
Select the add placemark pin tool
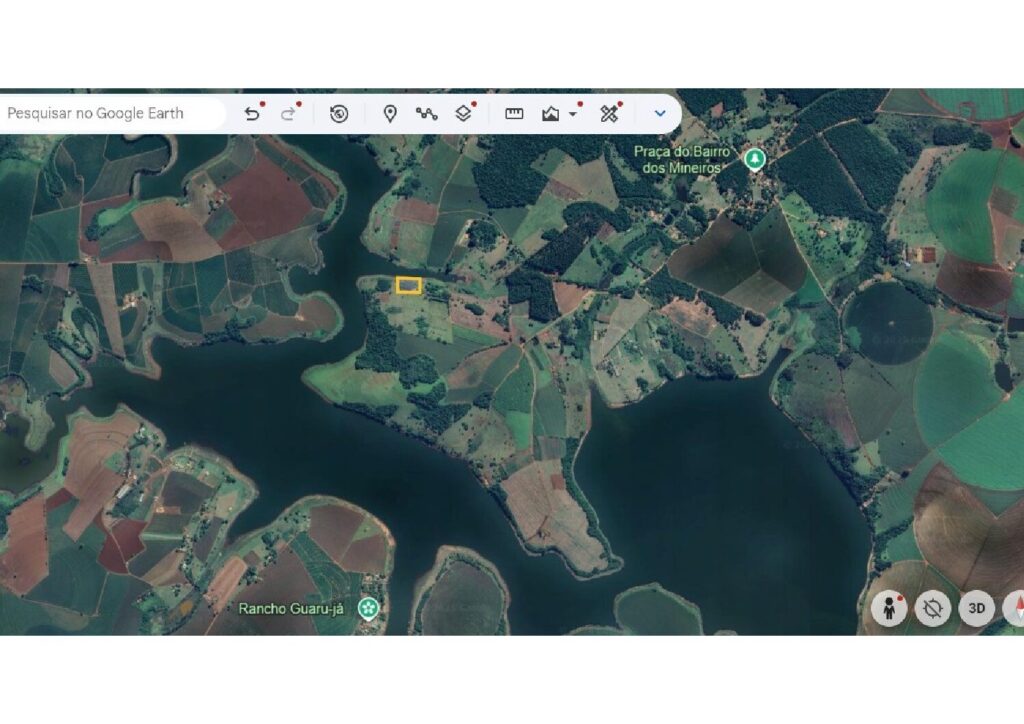tap(390, 114)
